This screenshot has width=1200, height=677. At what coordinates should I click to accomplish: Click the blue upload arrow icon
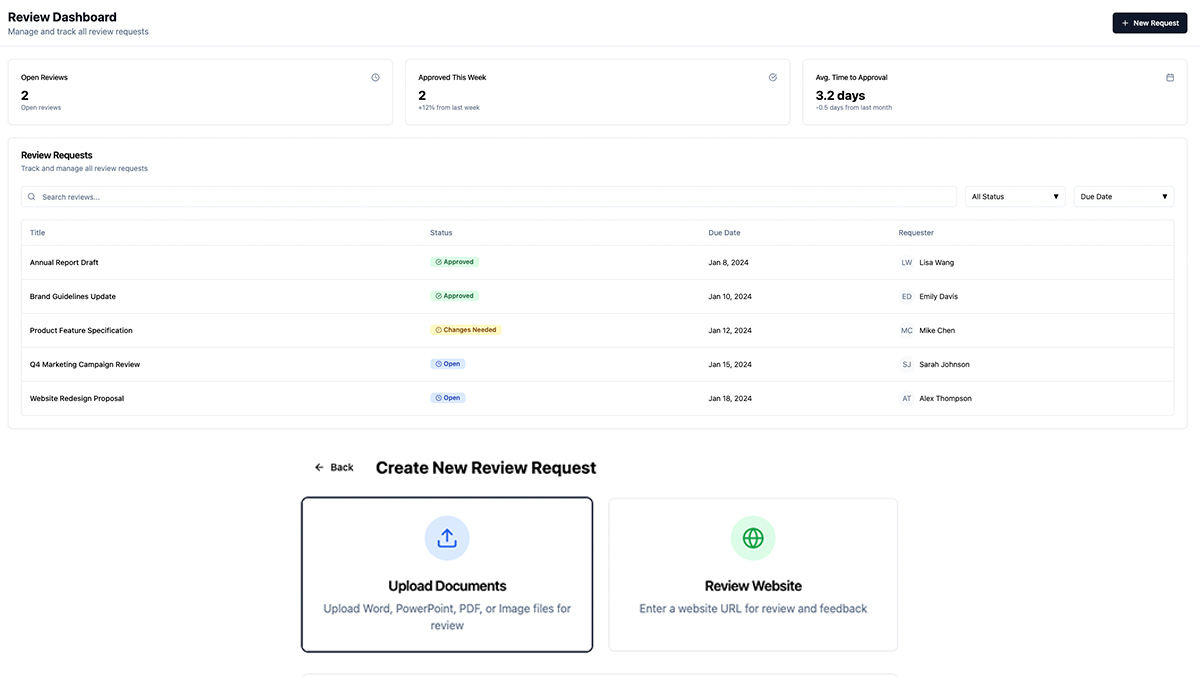(x=447, y=538)
